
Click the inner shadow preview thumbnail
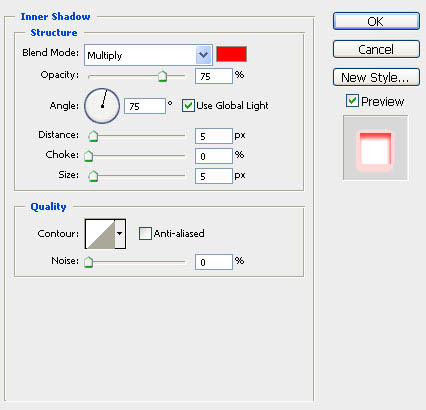click(375, 148)
